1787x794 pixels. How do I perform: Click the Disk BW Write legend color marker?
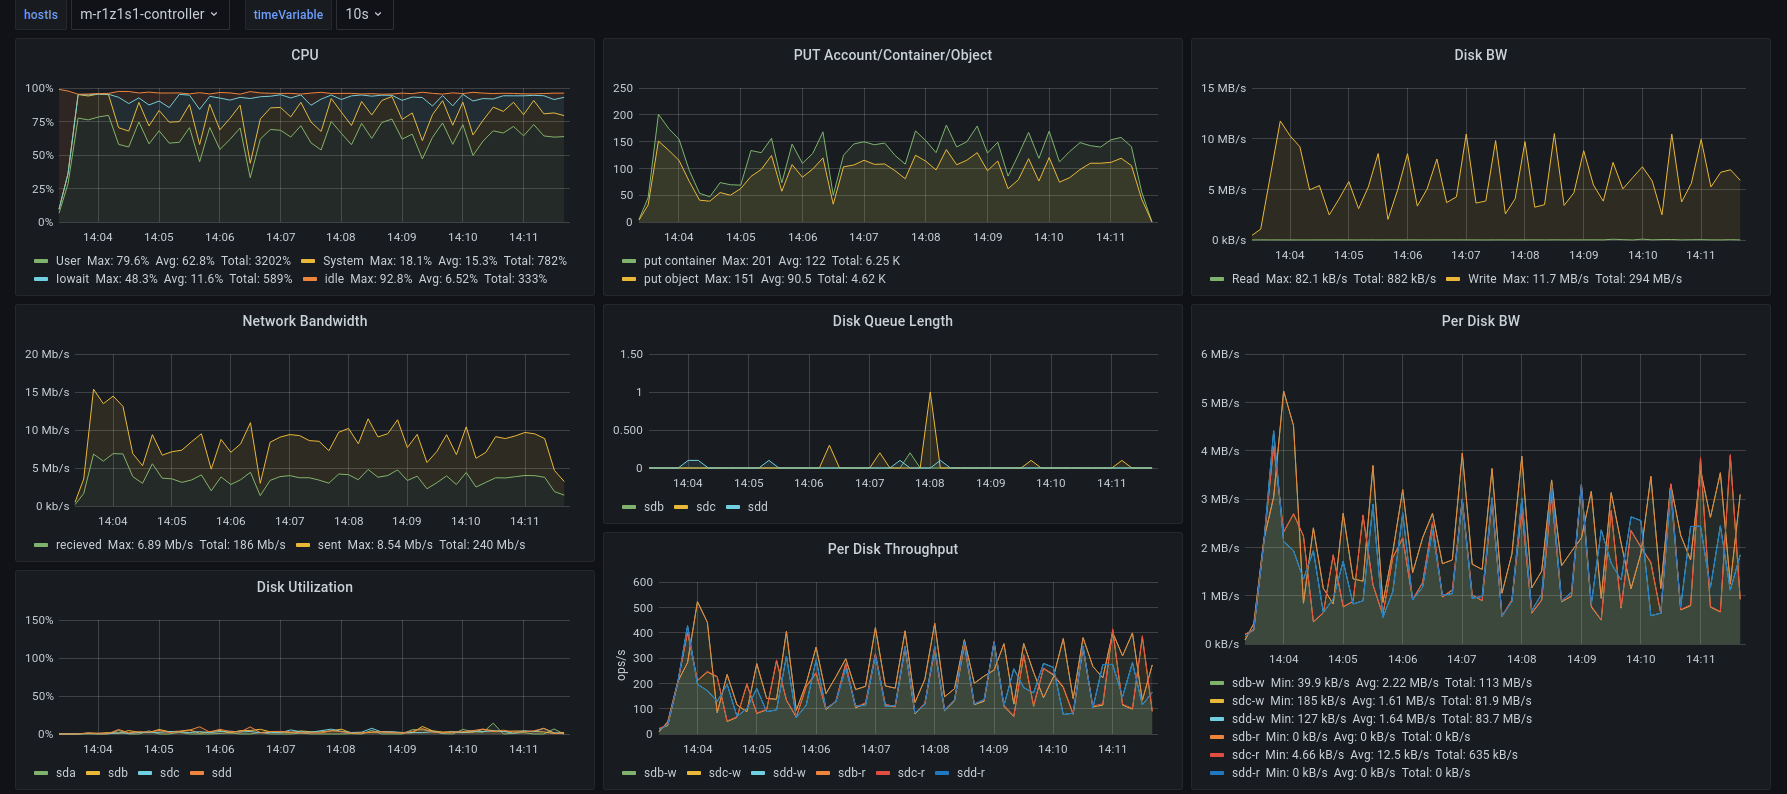pyautogui.click(x=1453, y=279)
